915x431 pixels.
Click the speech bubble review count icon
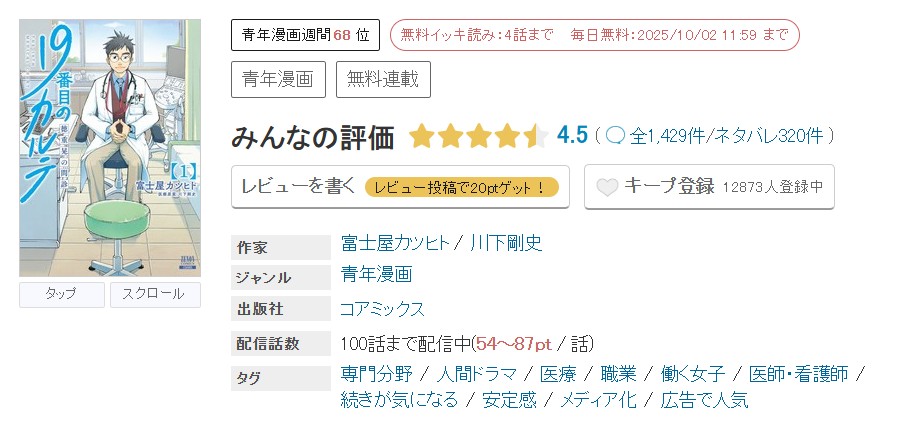(615, 135)
